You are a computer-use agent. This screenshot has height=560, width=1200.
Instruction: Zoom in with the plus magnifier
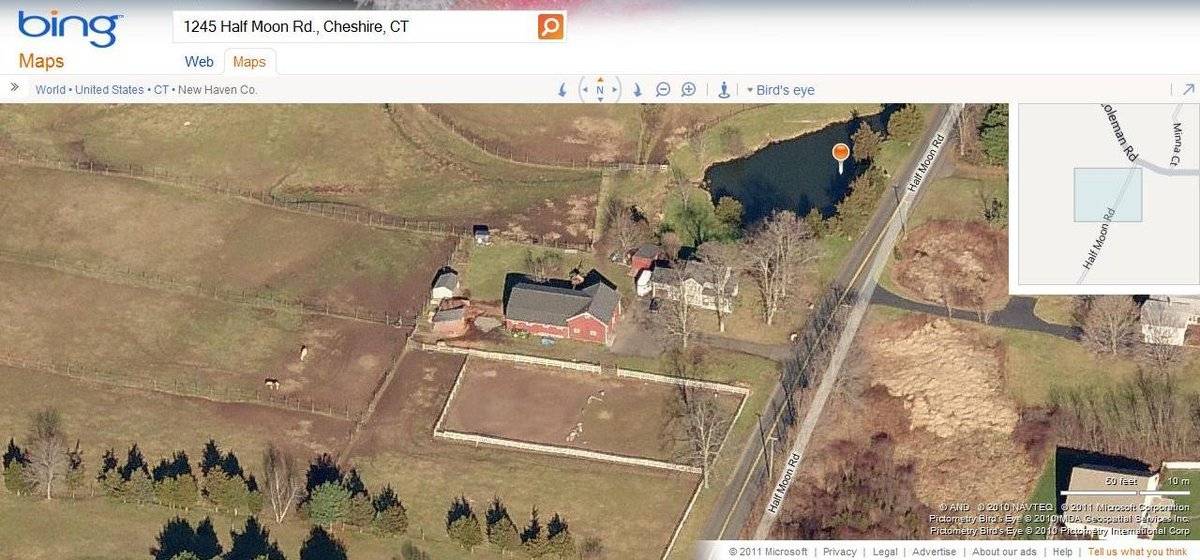click(x=688, y=90)
